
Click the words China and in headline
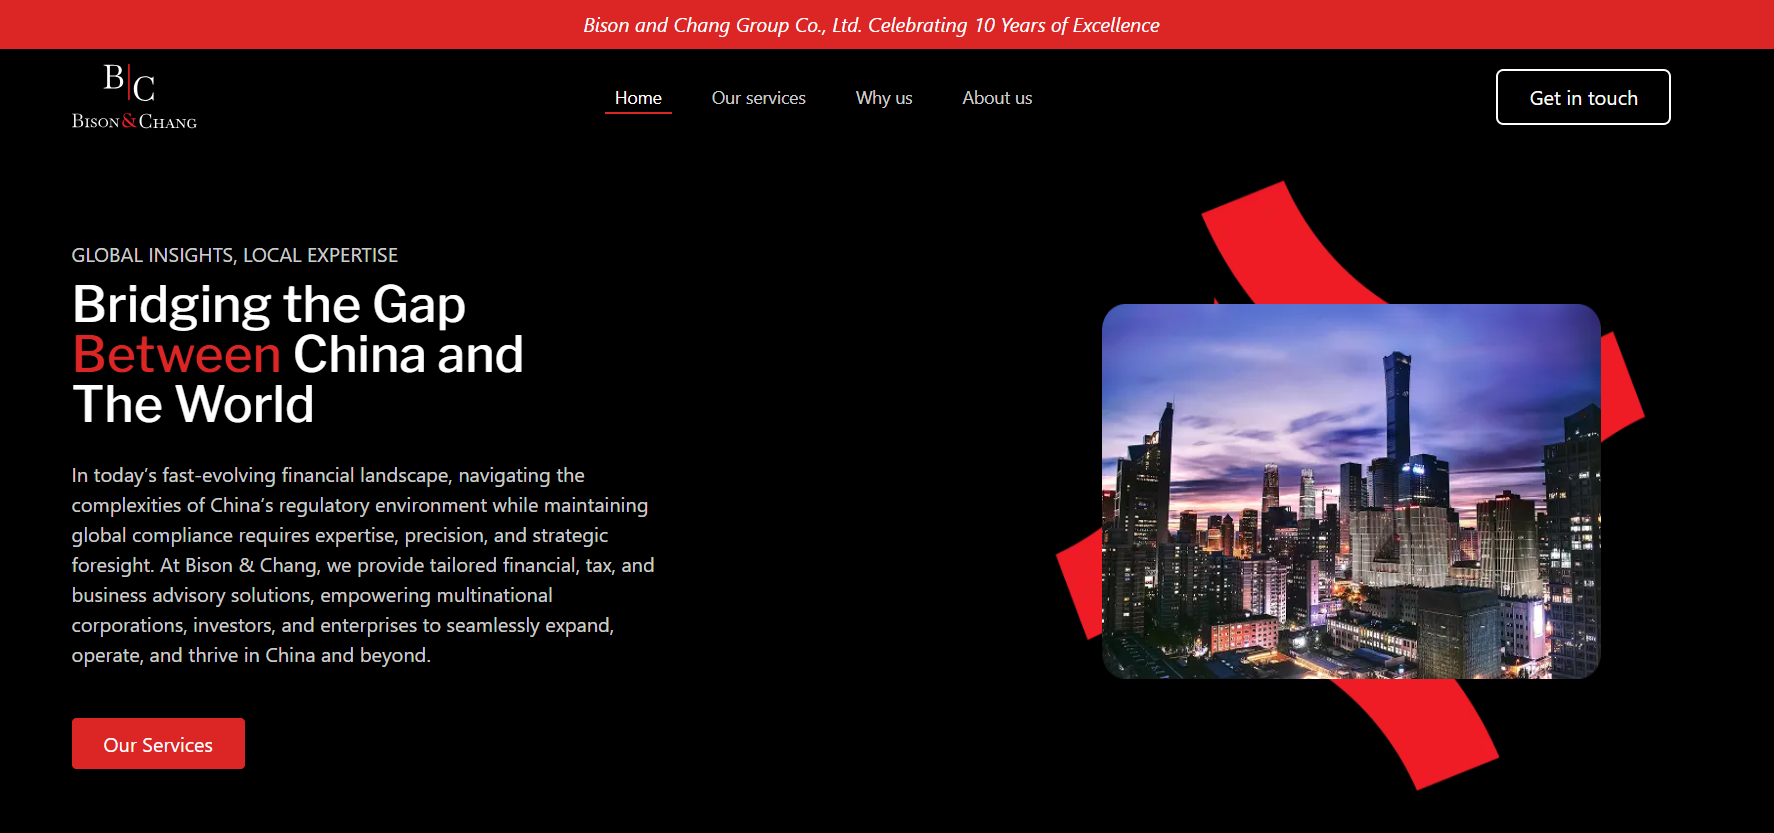tap(408, 355)
